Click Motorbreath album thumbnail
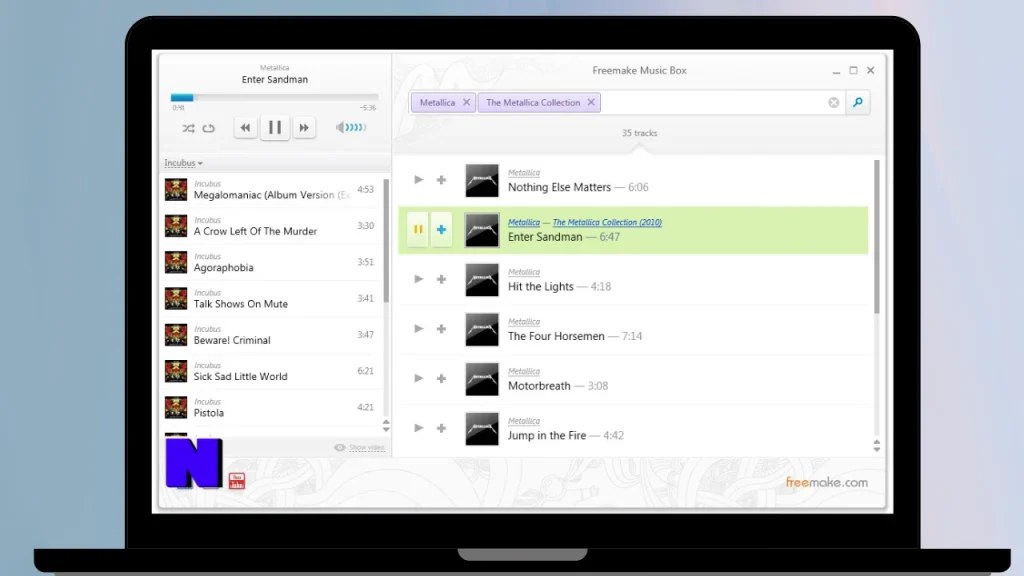1024x576 pixels. (x=482, y=379)
